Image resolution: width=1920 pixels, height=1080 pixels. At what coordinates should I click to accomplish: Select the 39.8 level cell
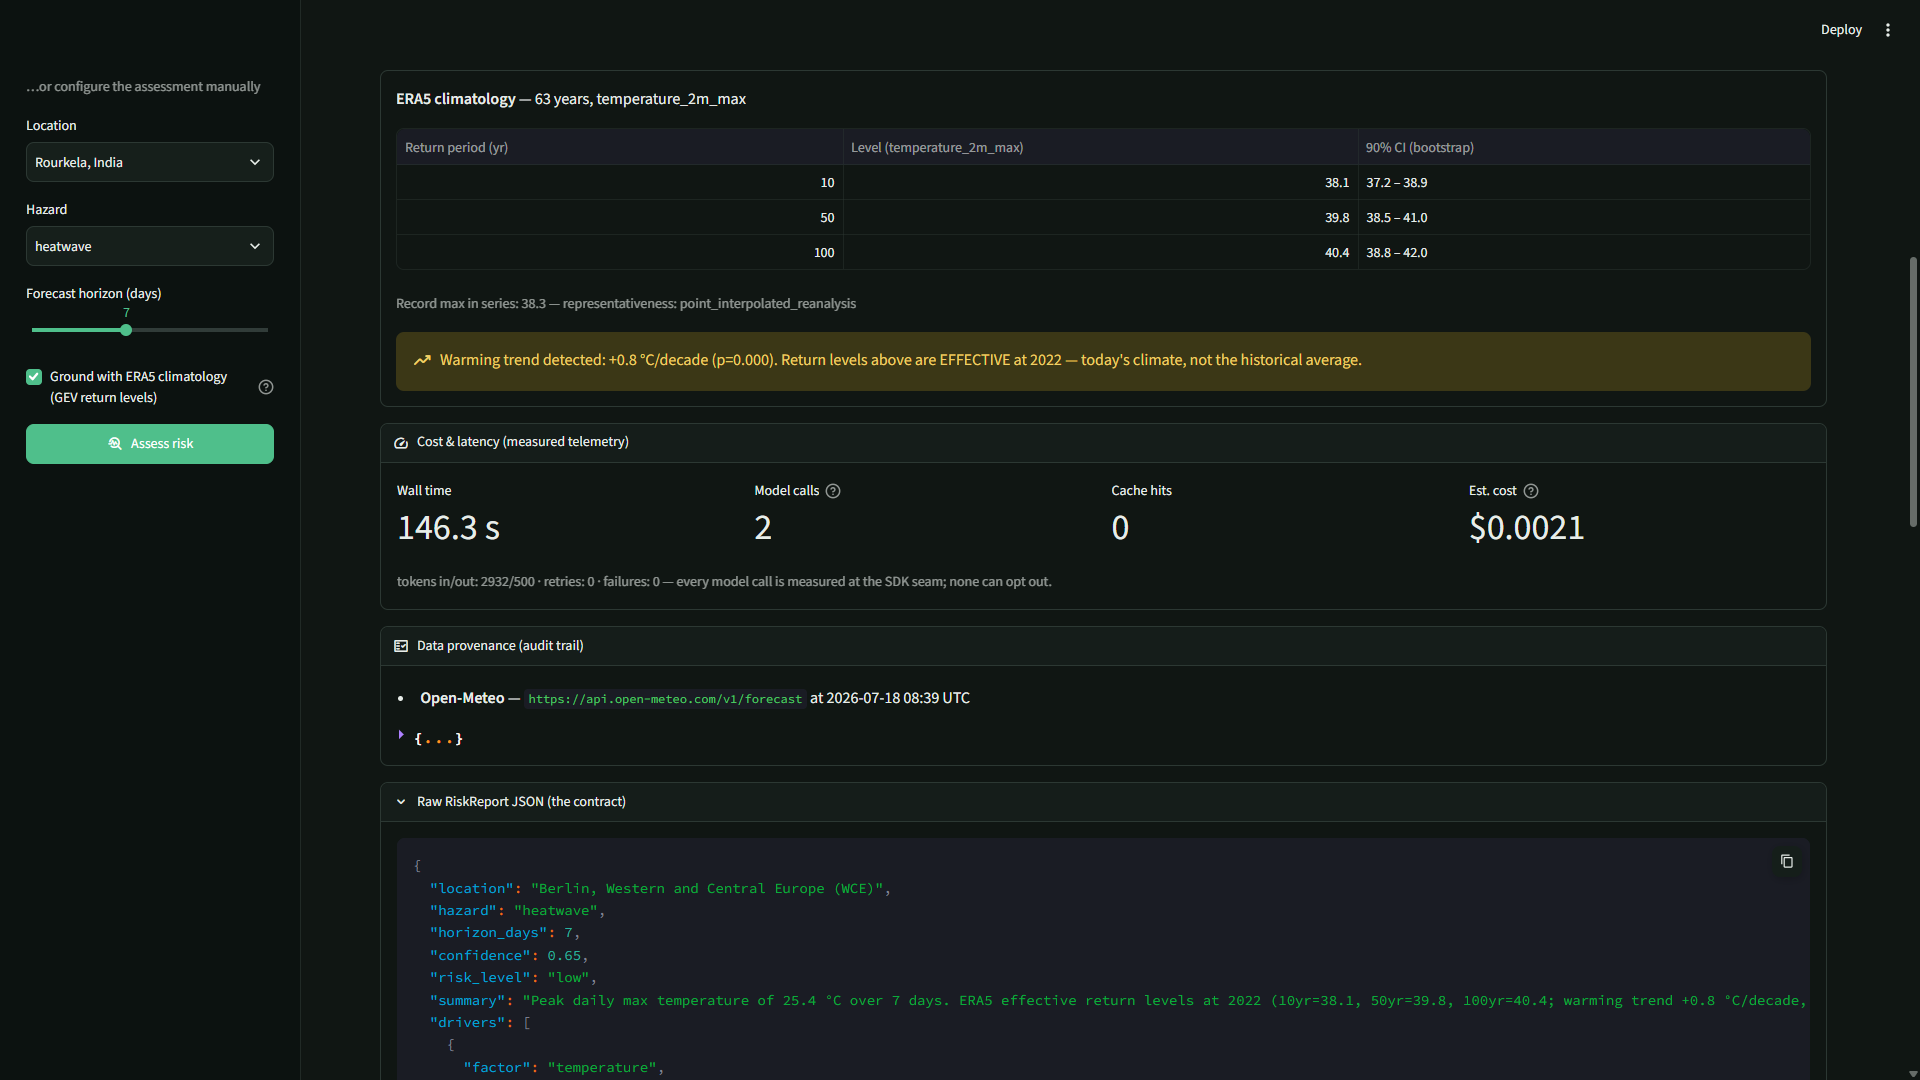(x=1100, y=218)
